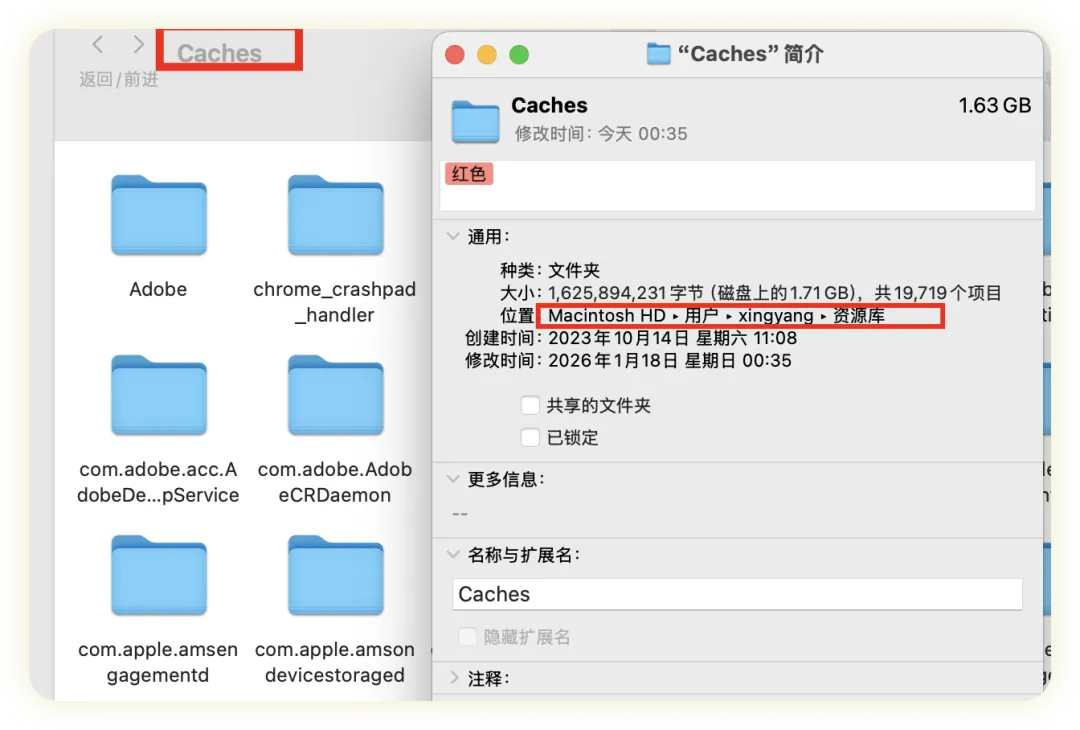The height and width of the screenshot is (730, 1080).
Task: Click the 种类: 文件夹 row
Action: pos(550,270)
